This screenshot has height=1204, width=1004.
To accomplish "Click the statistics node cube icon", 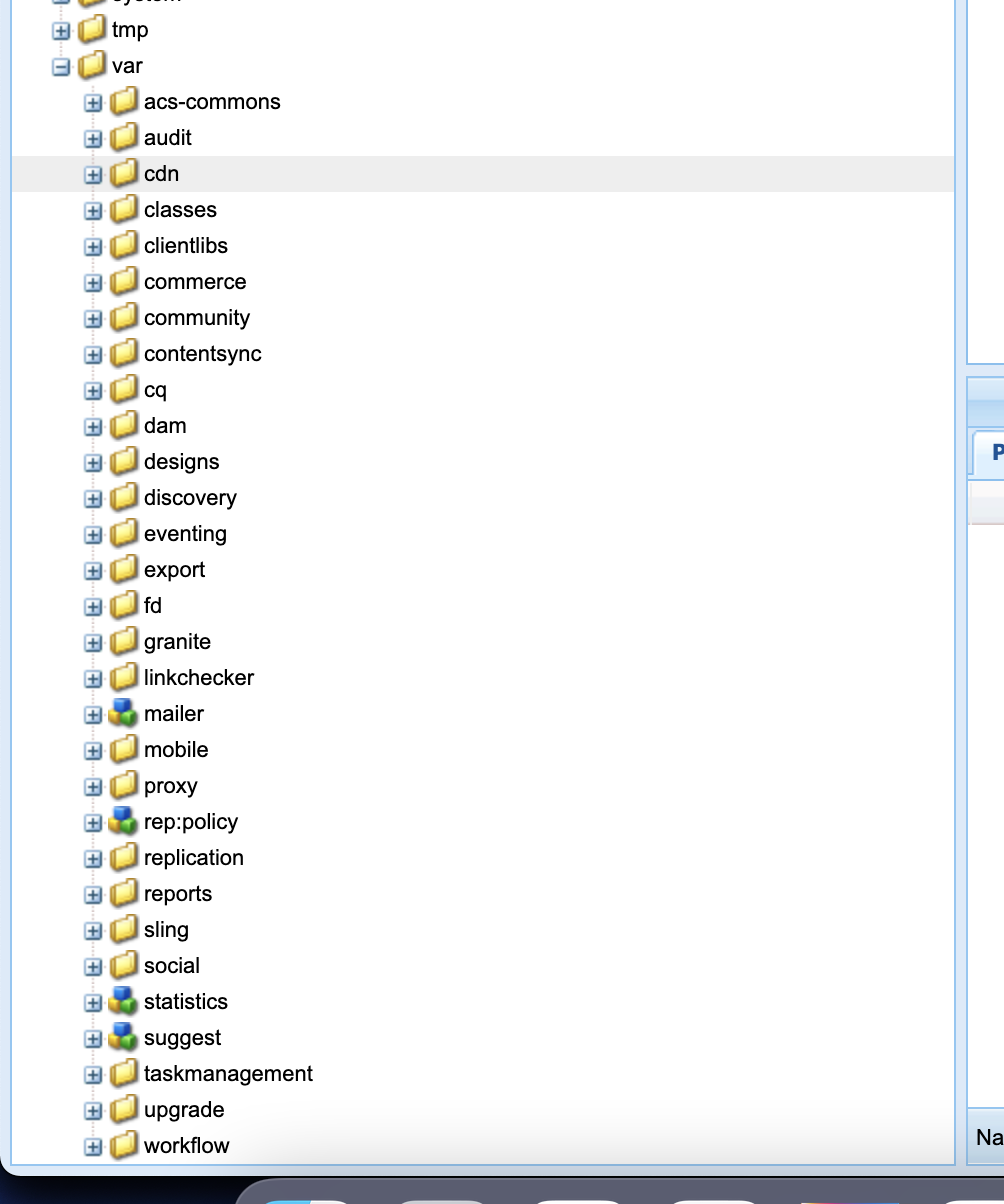I will pos(123,1002).
